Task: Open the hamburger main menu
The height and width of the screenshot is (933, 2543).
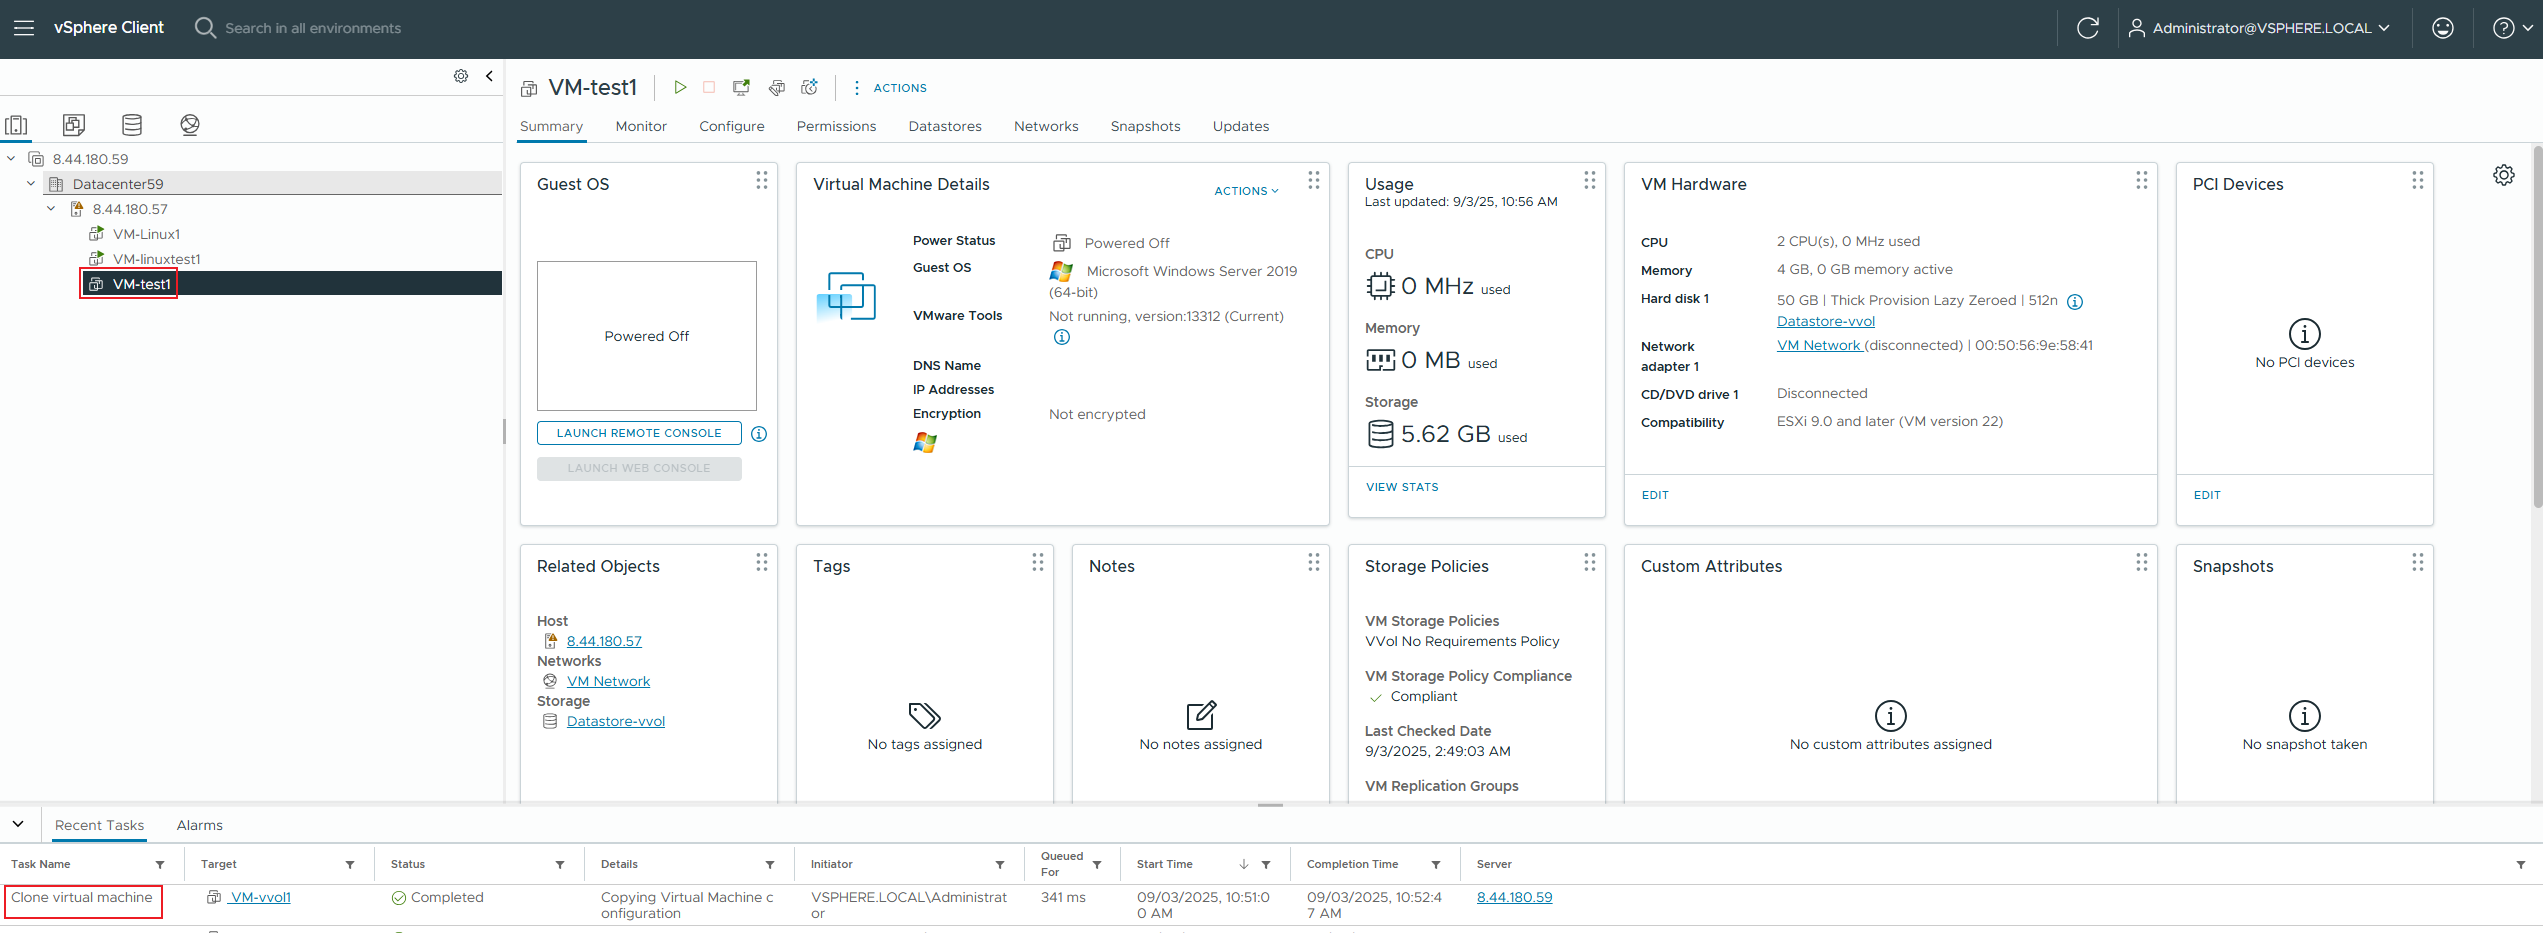Action: pyautogui.click(x=24, y=28)
